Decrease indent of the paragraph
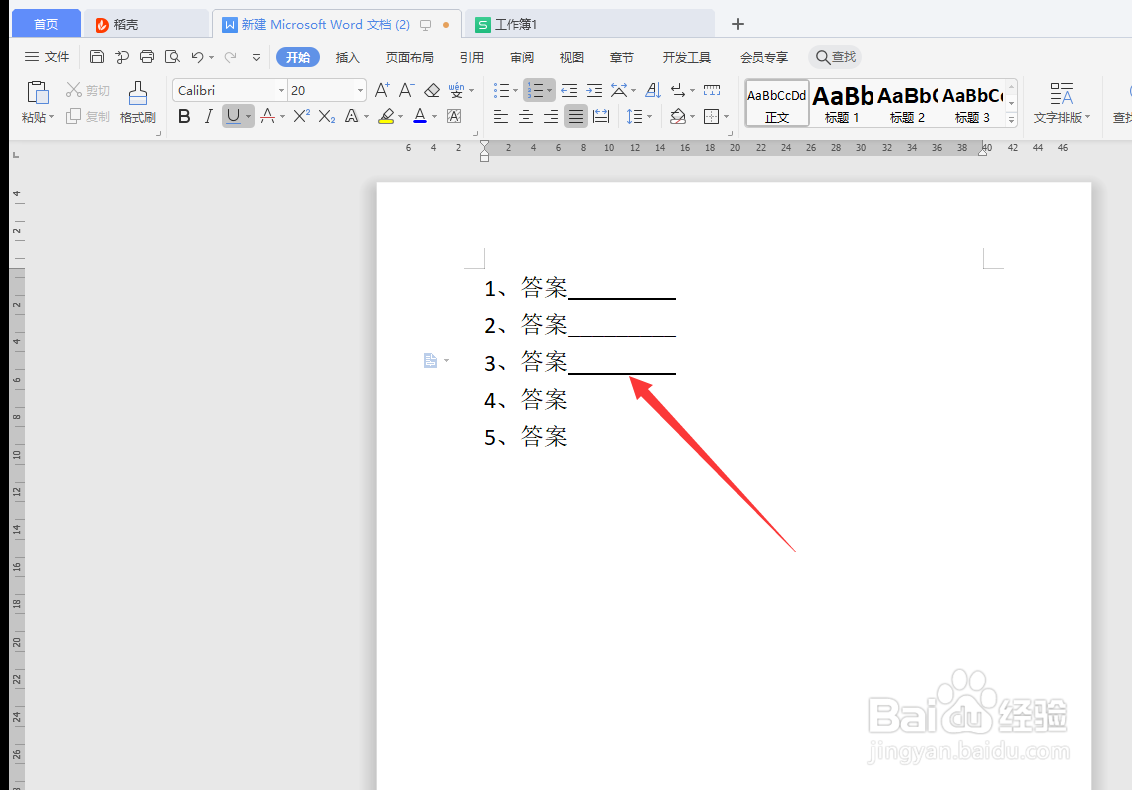This screenshot has width=1132, height=790. (569, 90)
